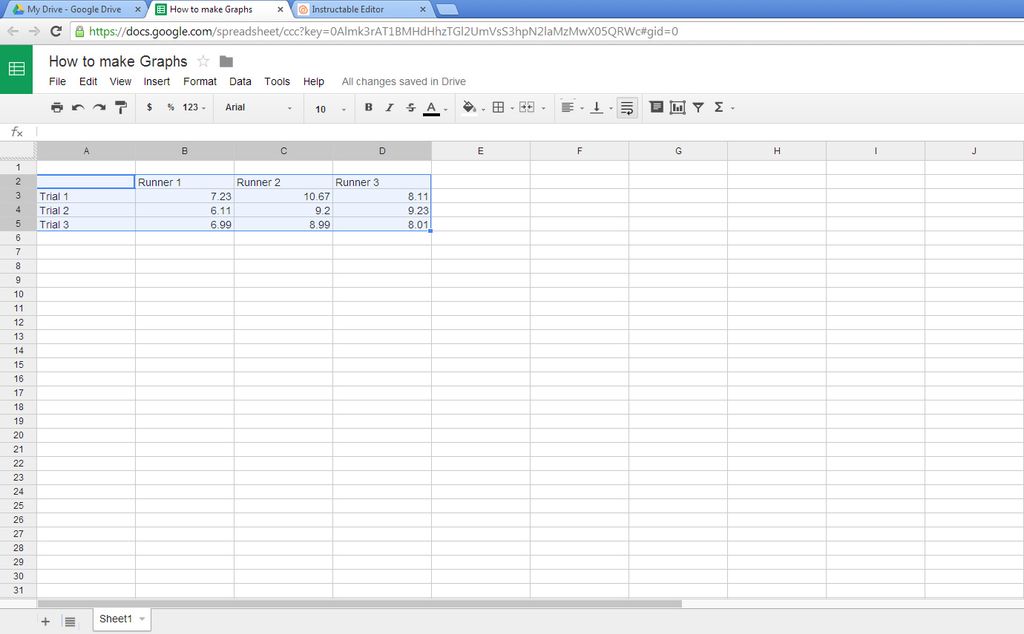Open the vertical align tool
1024x634 pixels.
[596, 108]
